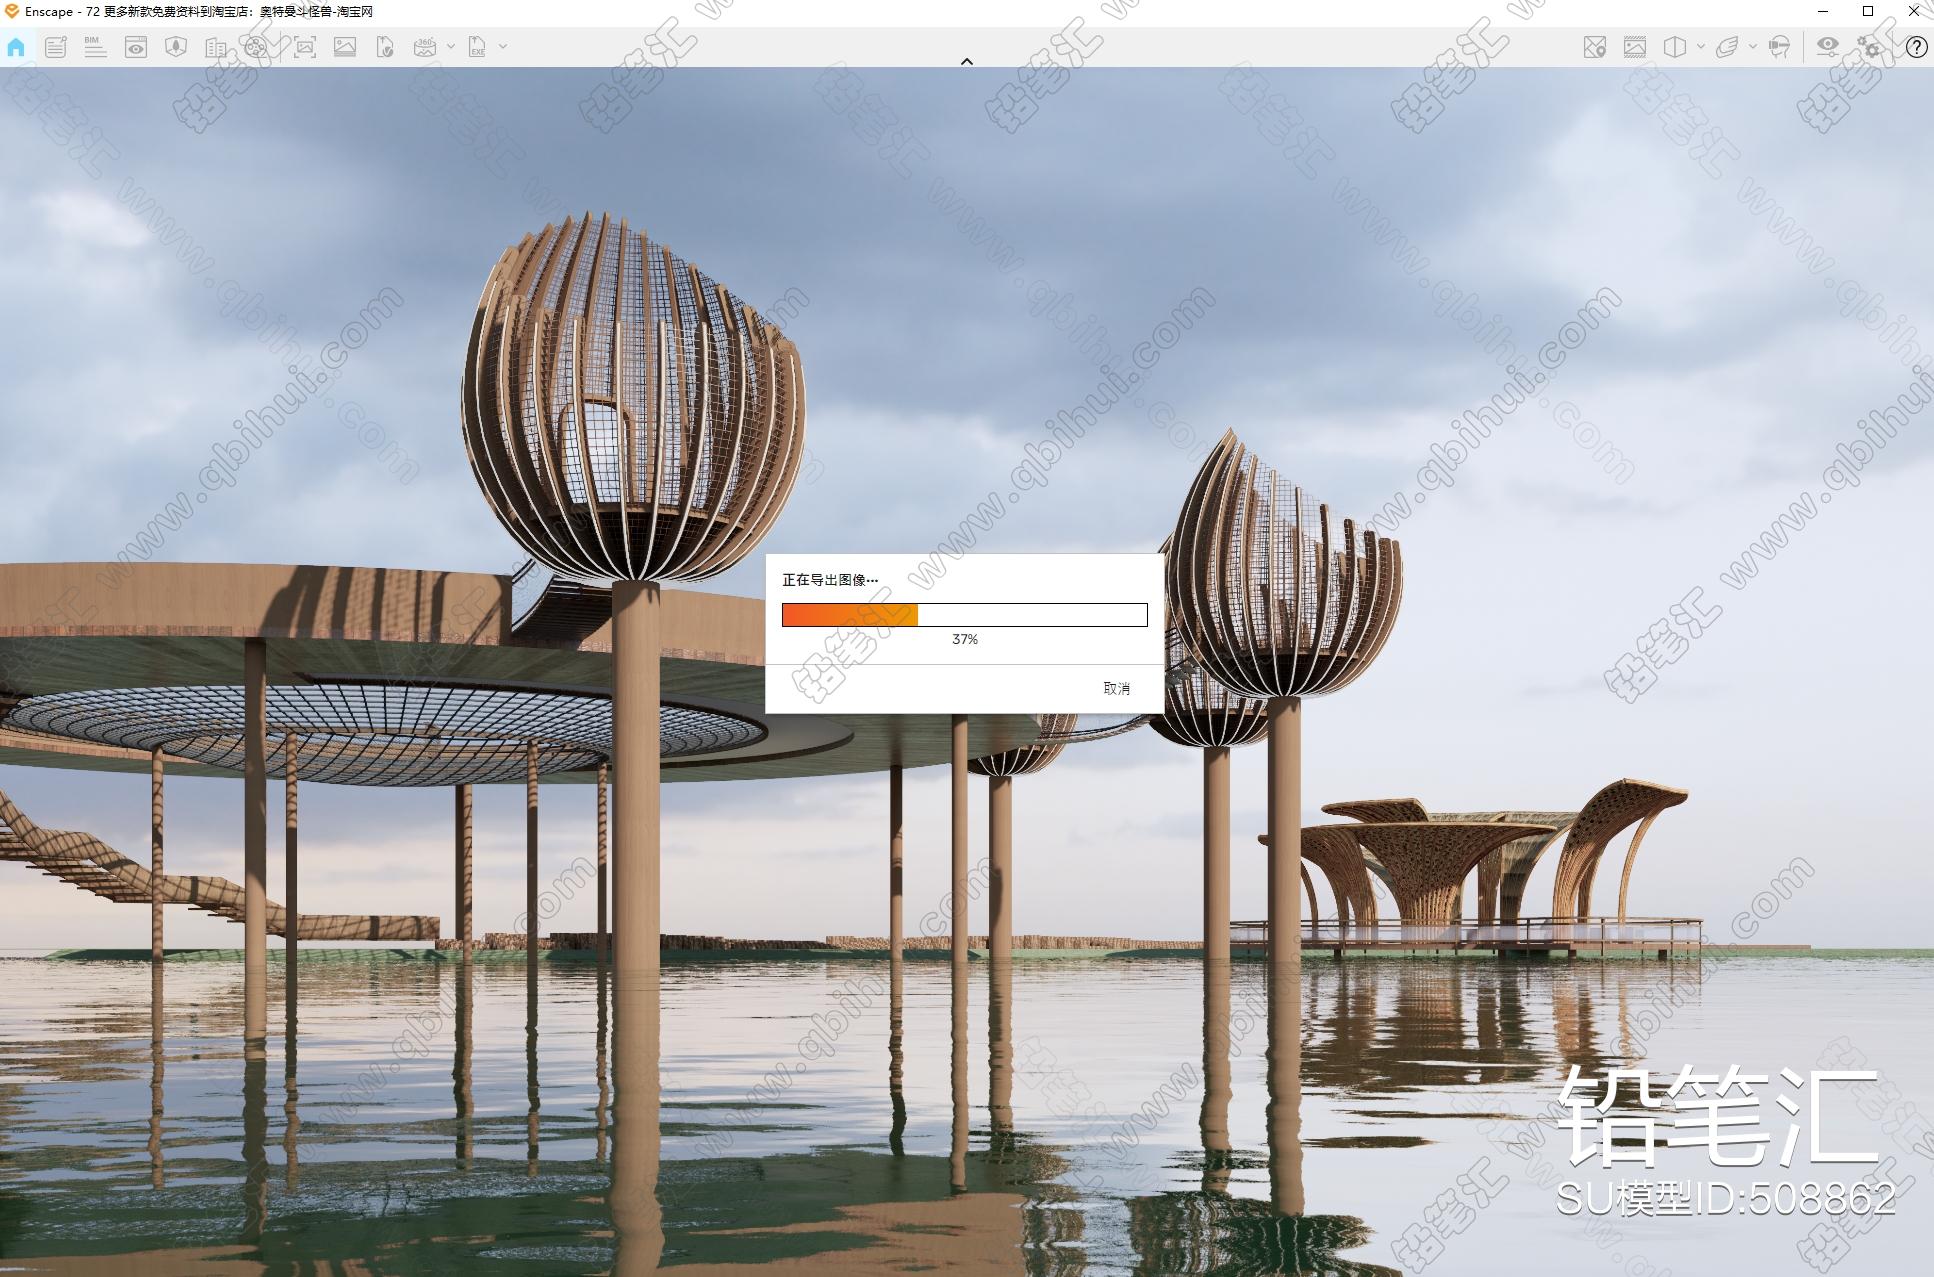Screen dimensions: 1934x1277
Task: Collapse the toolbar with the up chevron
Action: point(967,61)
